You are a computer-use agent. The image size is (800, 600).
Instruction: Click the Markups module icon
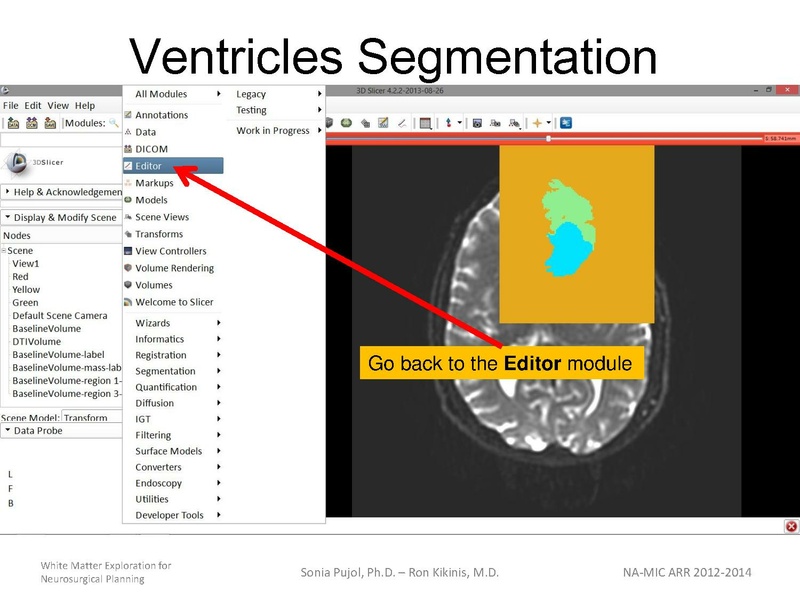coord(128,183)
